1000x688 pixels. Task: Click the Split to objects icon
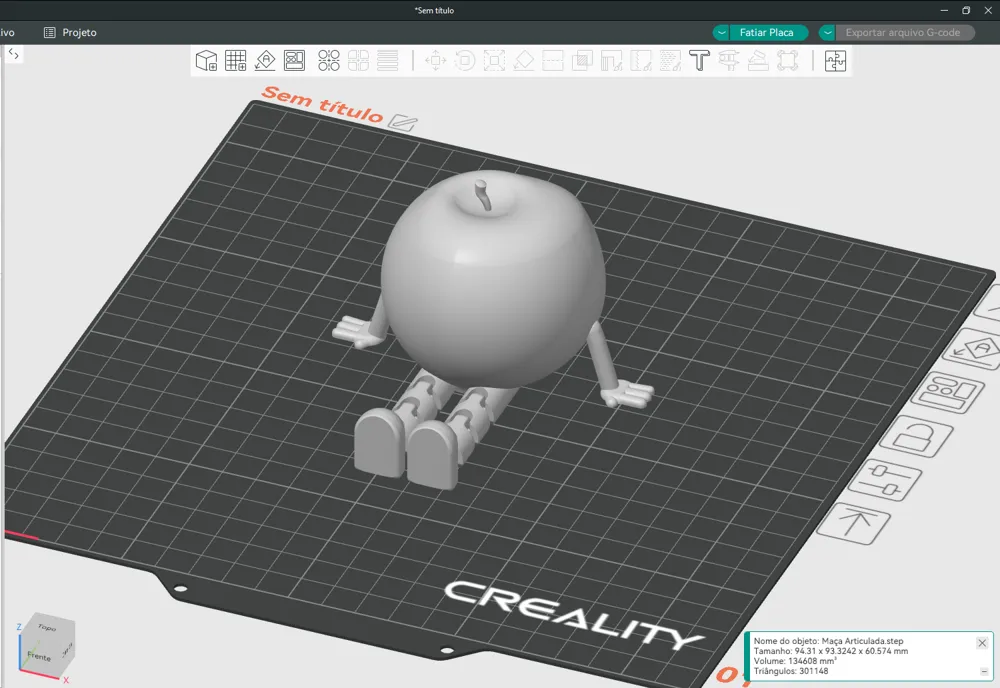329,61
